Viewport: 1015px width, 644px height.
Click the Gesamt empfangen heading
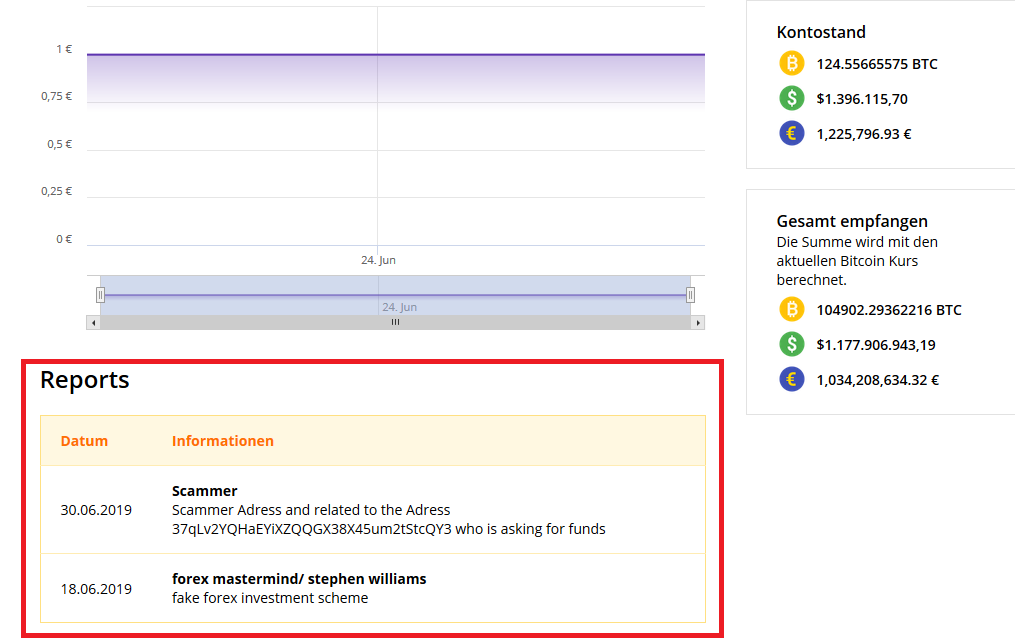[852, 221]
